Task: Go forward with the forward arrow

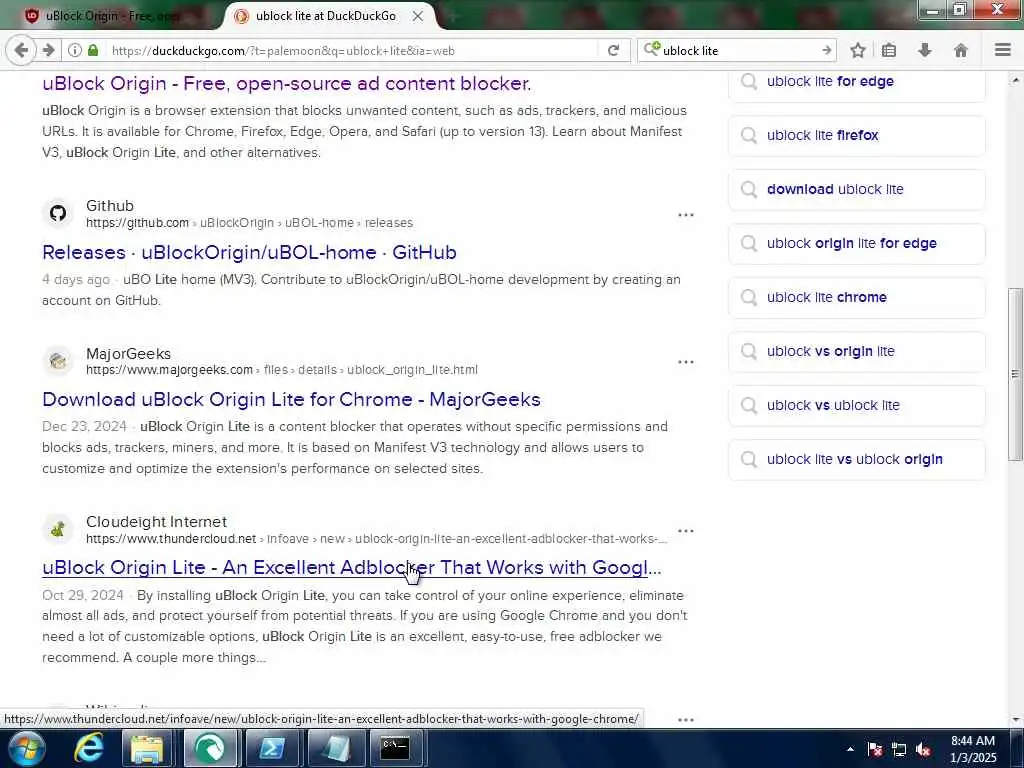Action: (x=48, y=50)
